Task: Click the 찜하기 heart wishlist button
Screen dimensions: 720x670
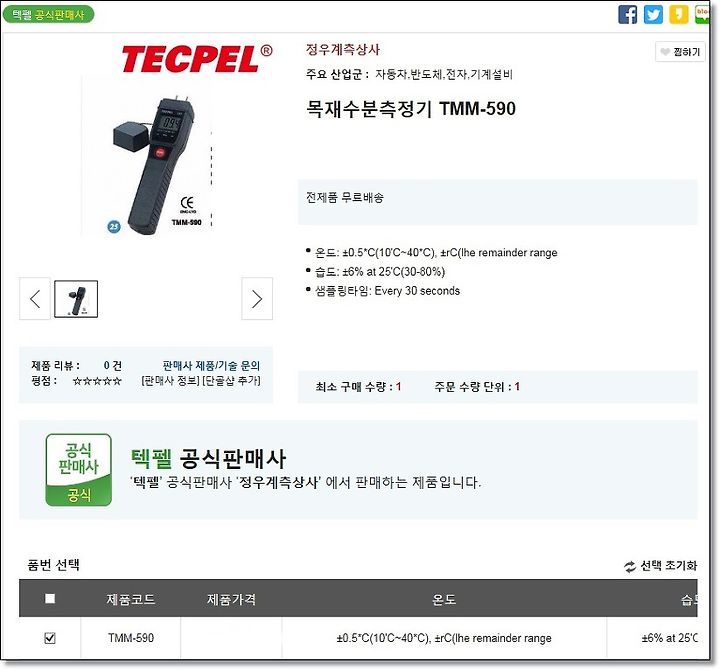Action: coord(680,52)
